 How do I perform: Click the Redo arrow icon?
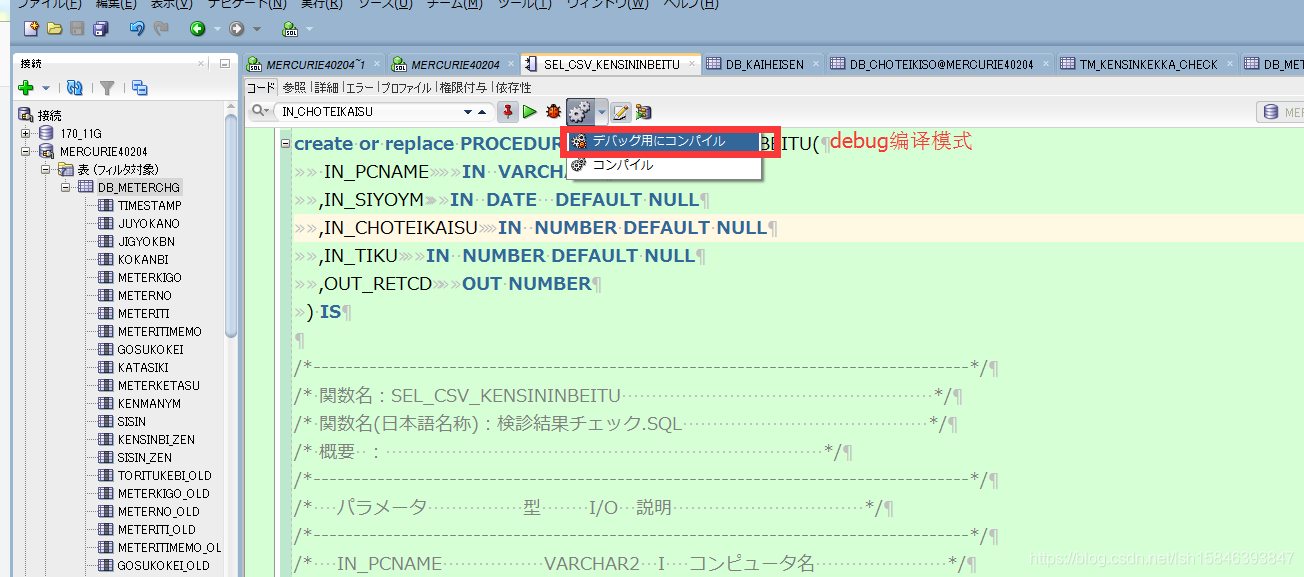click(x=161, y=29)
